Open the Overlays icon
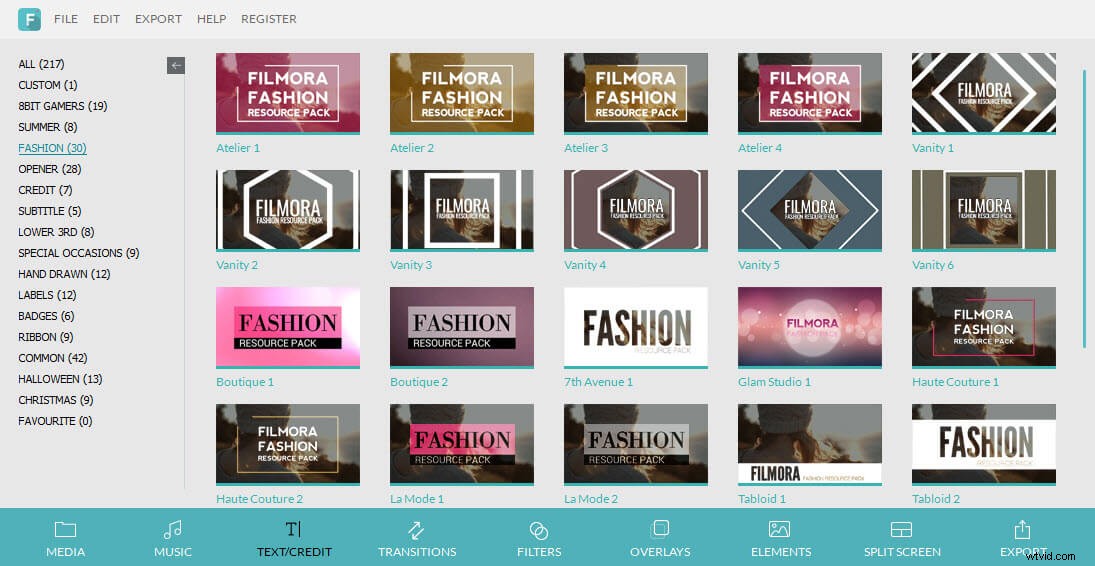Image resolution: width=1095 pixels, height=566 pixels. (660, 529)
